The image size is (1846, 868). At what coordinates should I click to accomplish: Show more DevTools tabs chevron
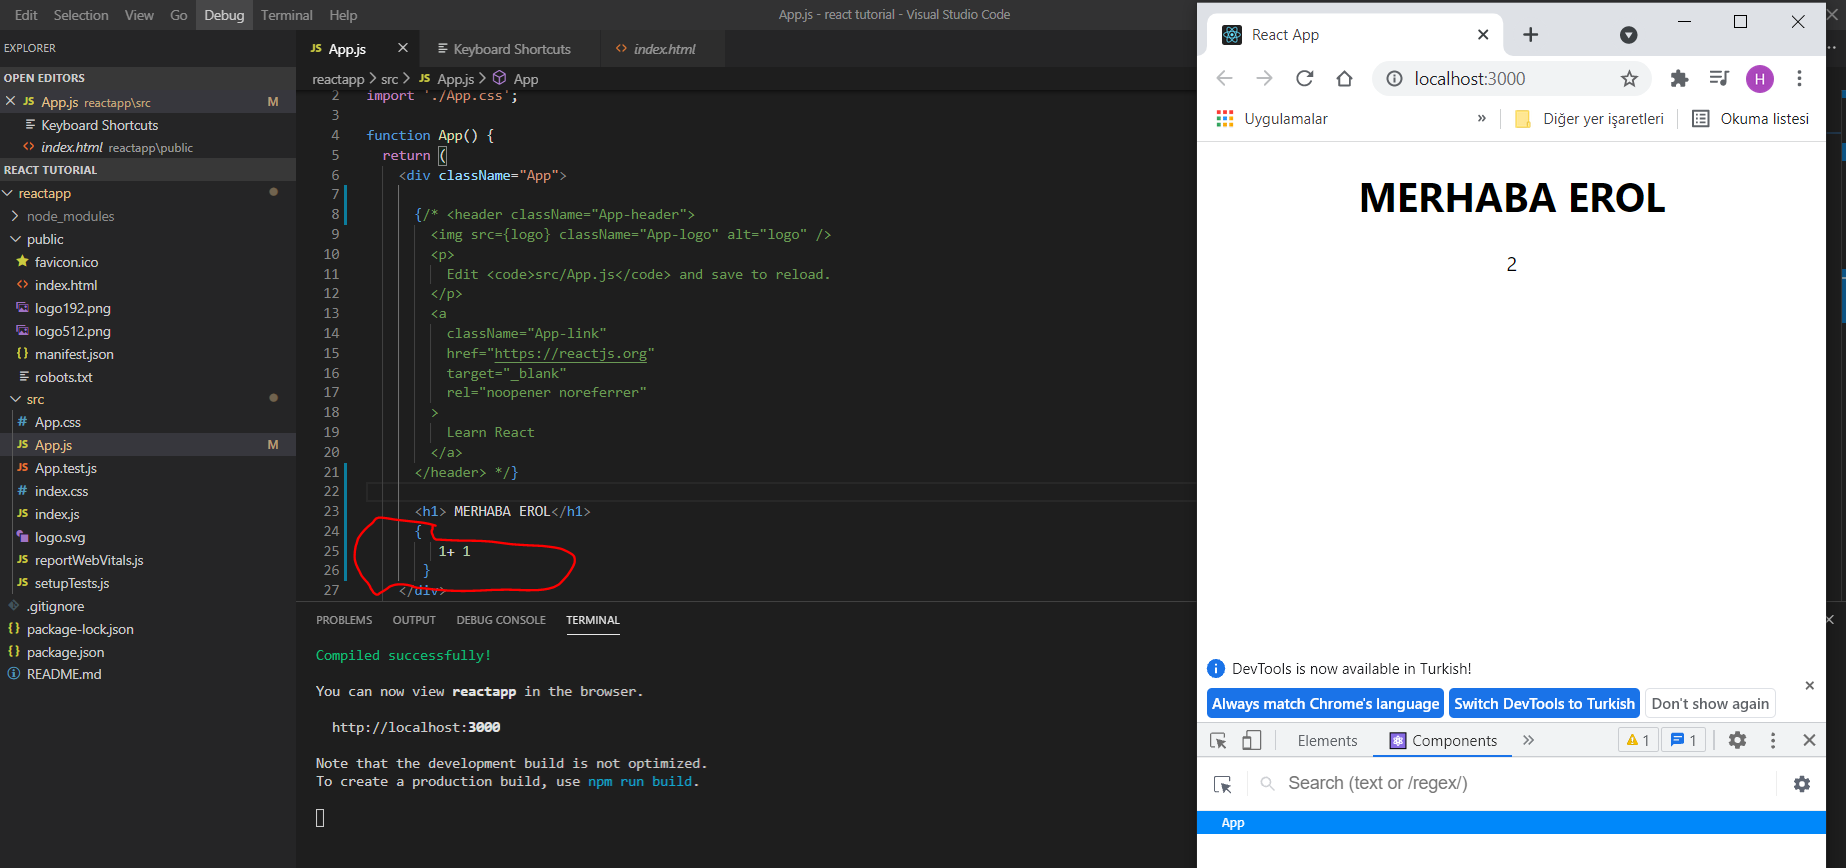[x=1528, y=740]
